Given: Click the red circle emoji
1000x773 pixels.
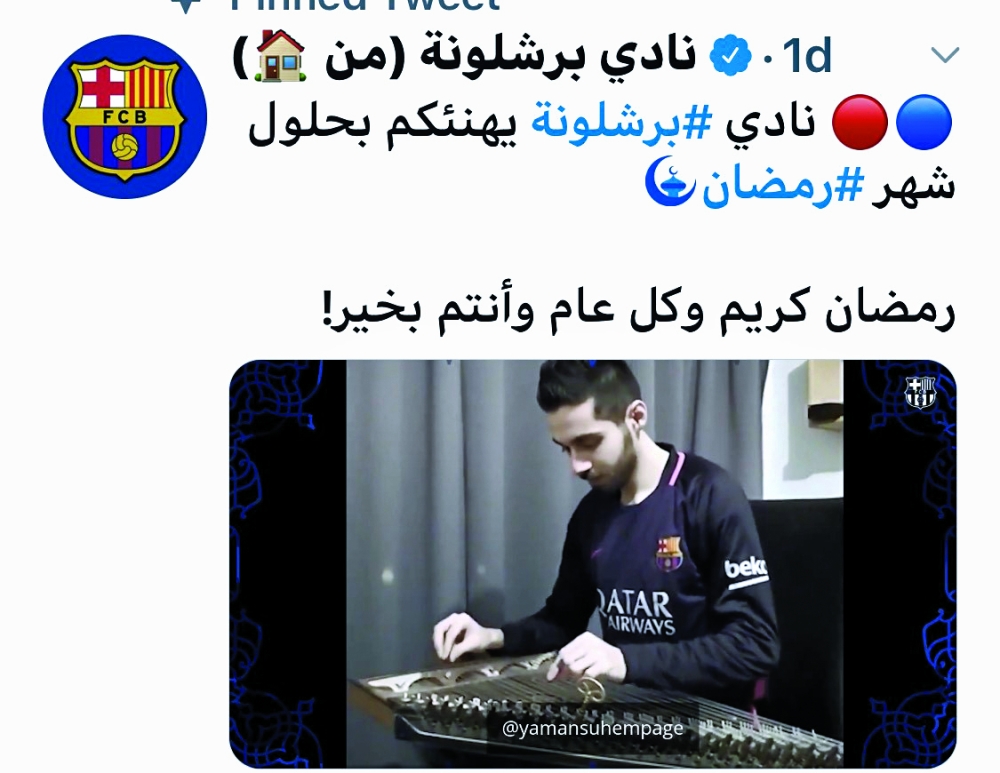Looking at the screenshot, I should tap(860, 122).
